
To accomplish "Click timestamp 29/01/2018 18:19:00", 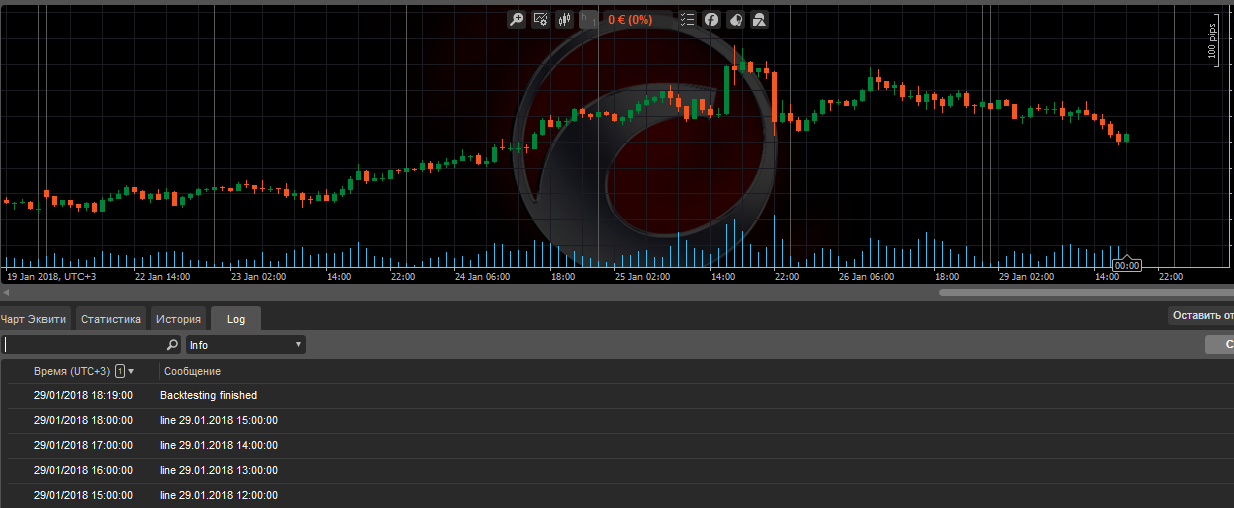I will click(x=83, y=395).
